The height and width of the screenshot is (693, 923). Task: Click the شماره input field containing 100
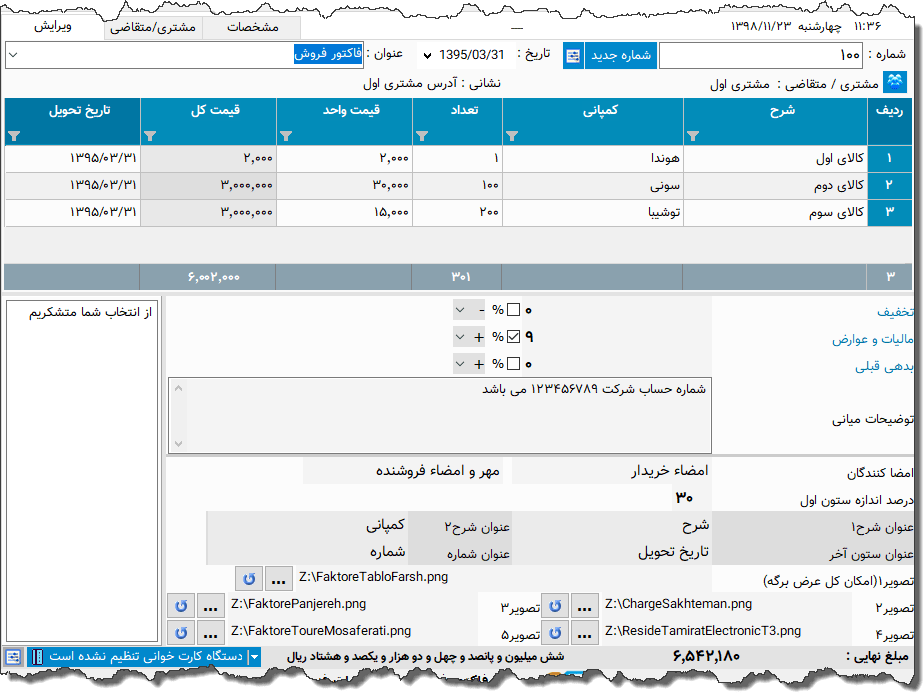(760, 55)
